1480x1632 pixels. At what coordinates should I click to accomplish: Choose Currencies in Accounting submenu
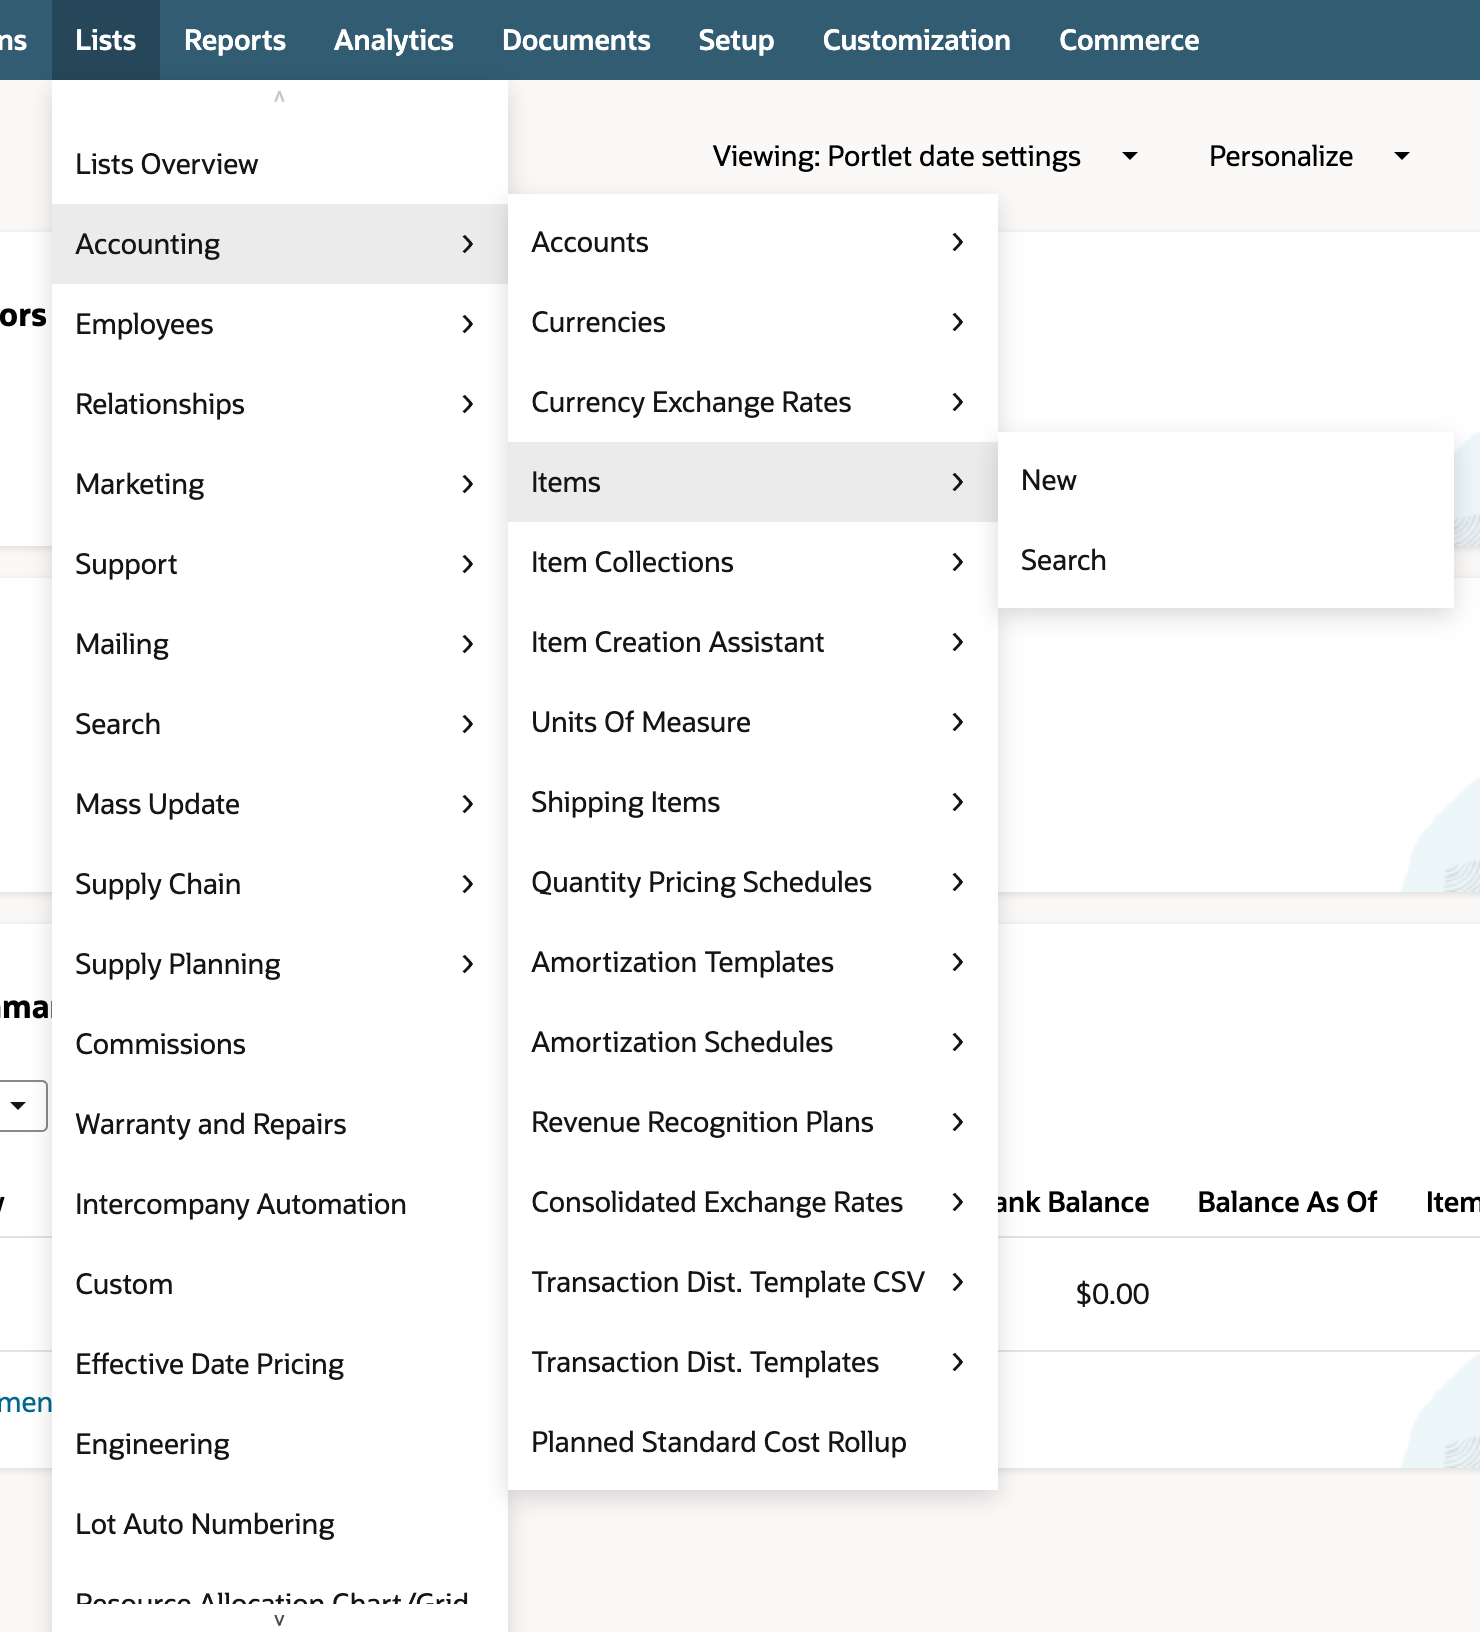[753, 322]
